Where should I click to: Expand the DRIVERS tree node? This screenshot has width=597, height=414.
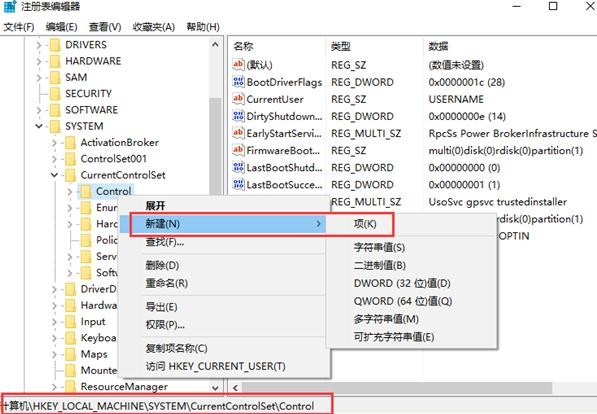pyautogui.click(x=39, y=45)
